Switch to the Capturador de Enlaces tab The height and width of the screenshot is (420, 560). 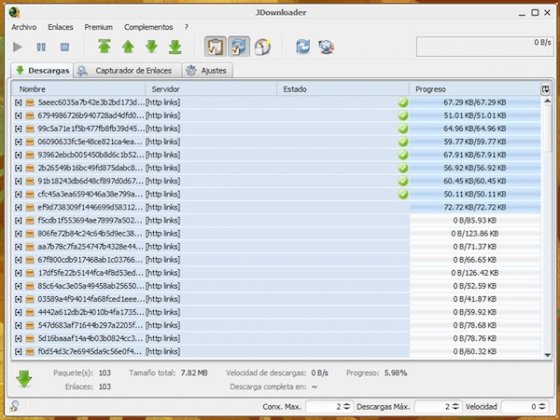127,70
